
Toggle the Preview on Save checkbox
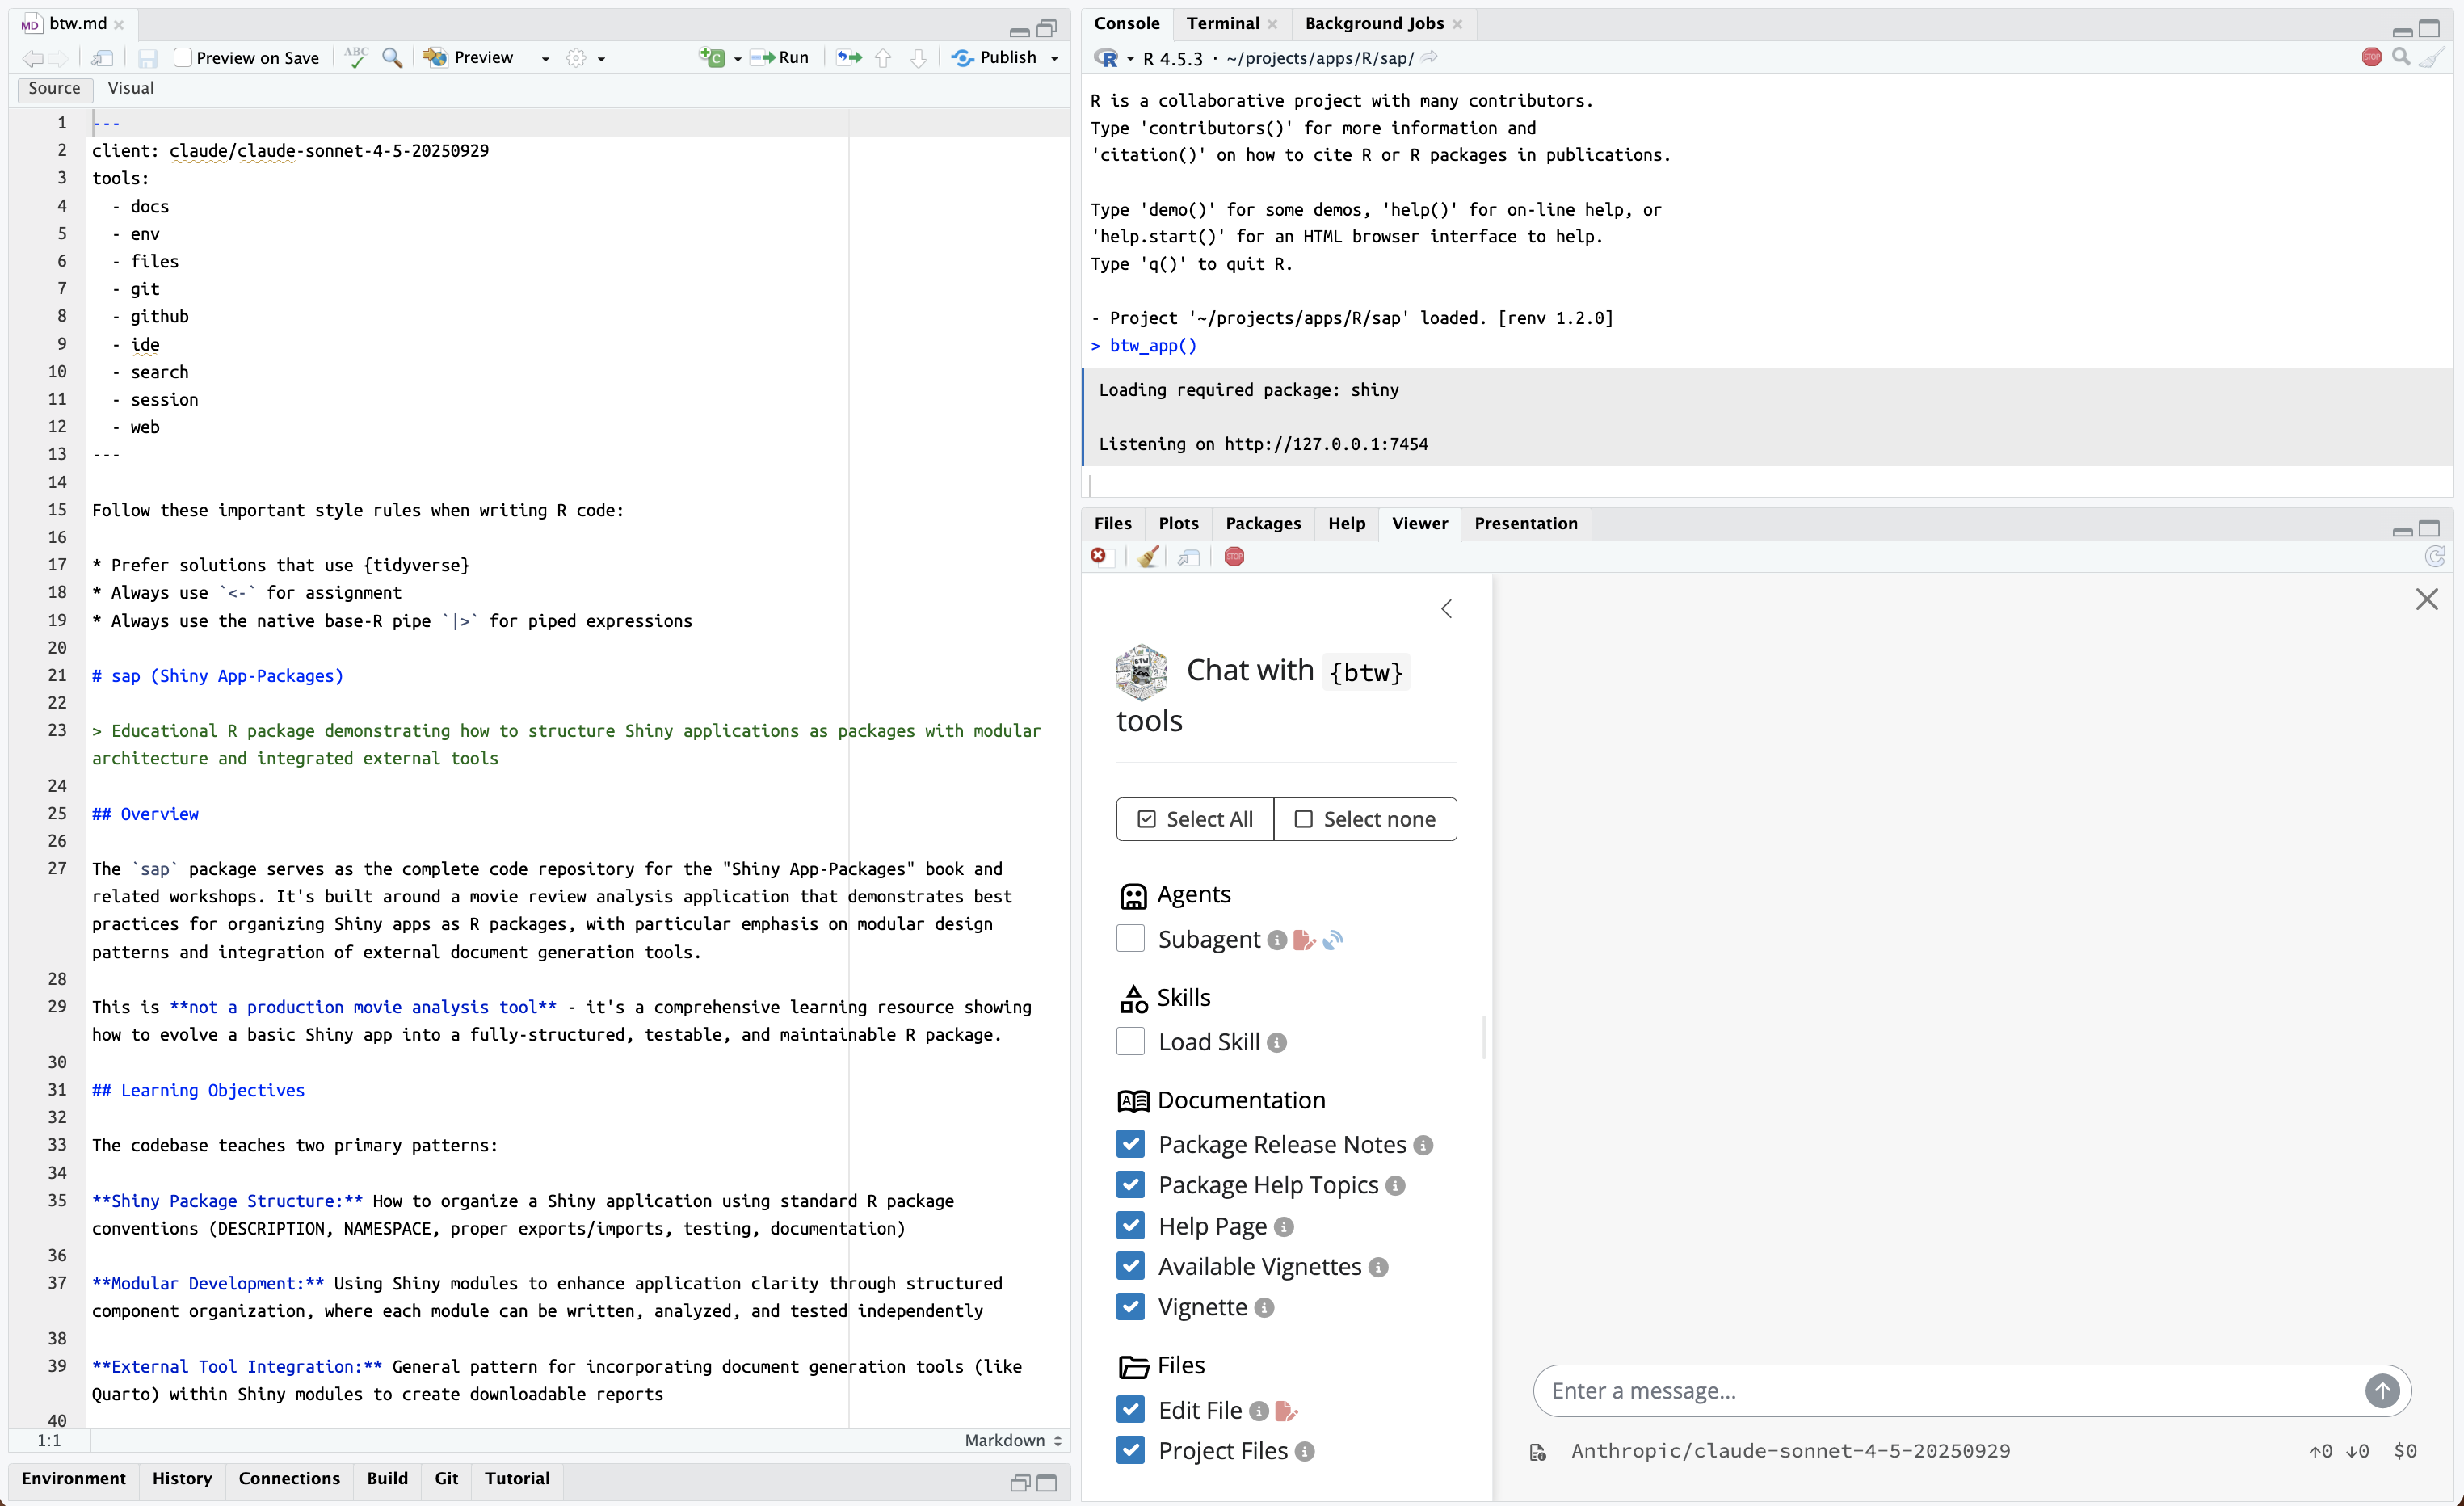pyautogui.click(x=183, y=58)
